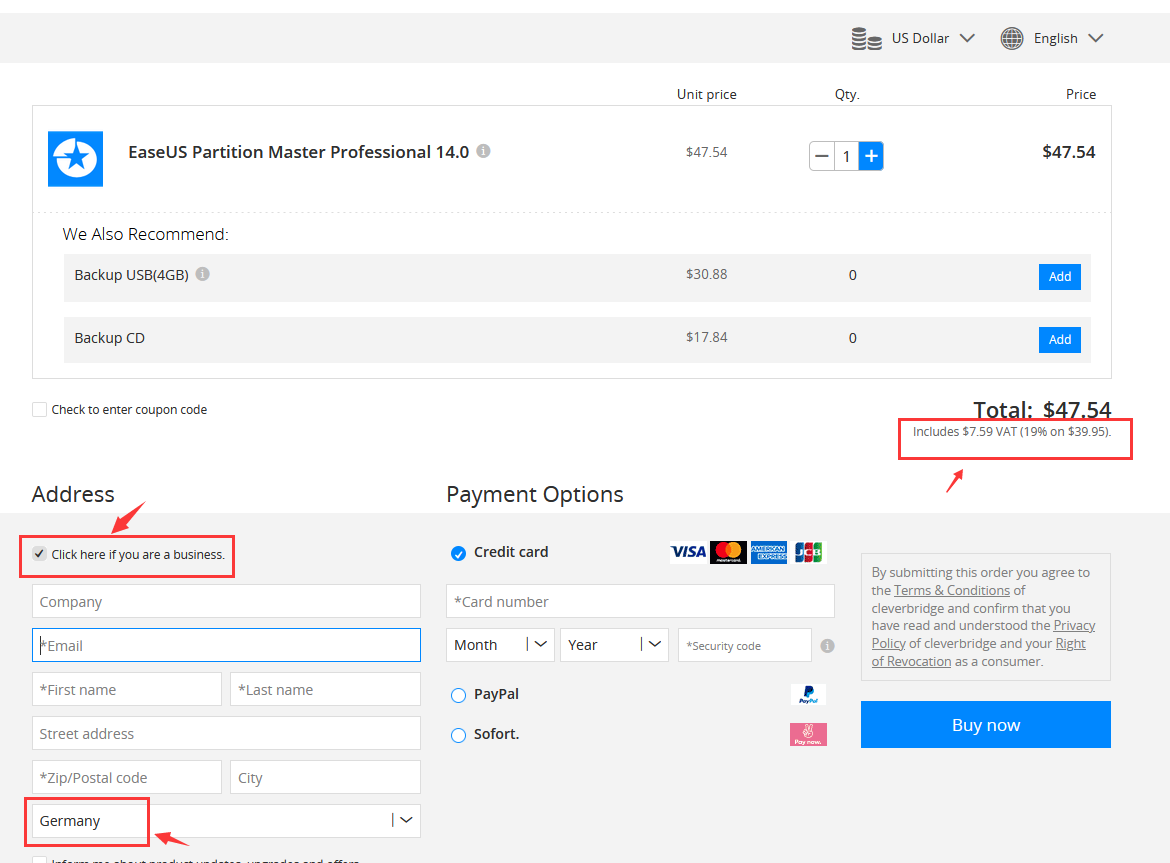Increase quantity with plus button
Viewport: 1170px width, 863px height.
click(x=871, y=156)
